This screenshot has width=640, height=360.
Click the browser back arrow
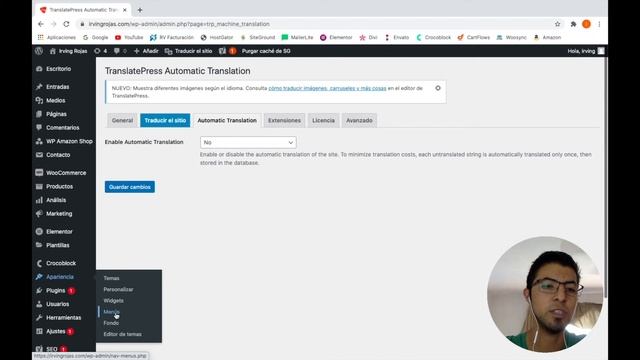point(41,24)
